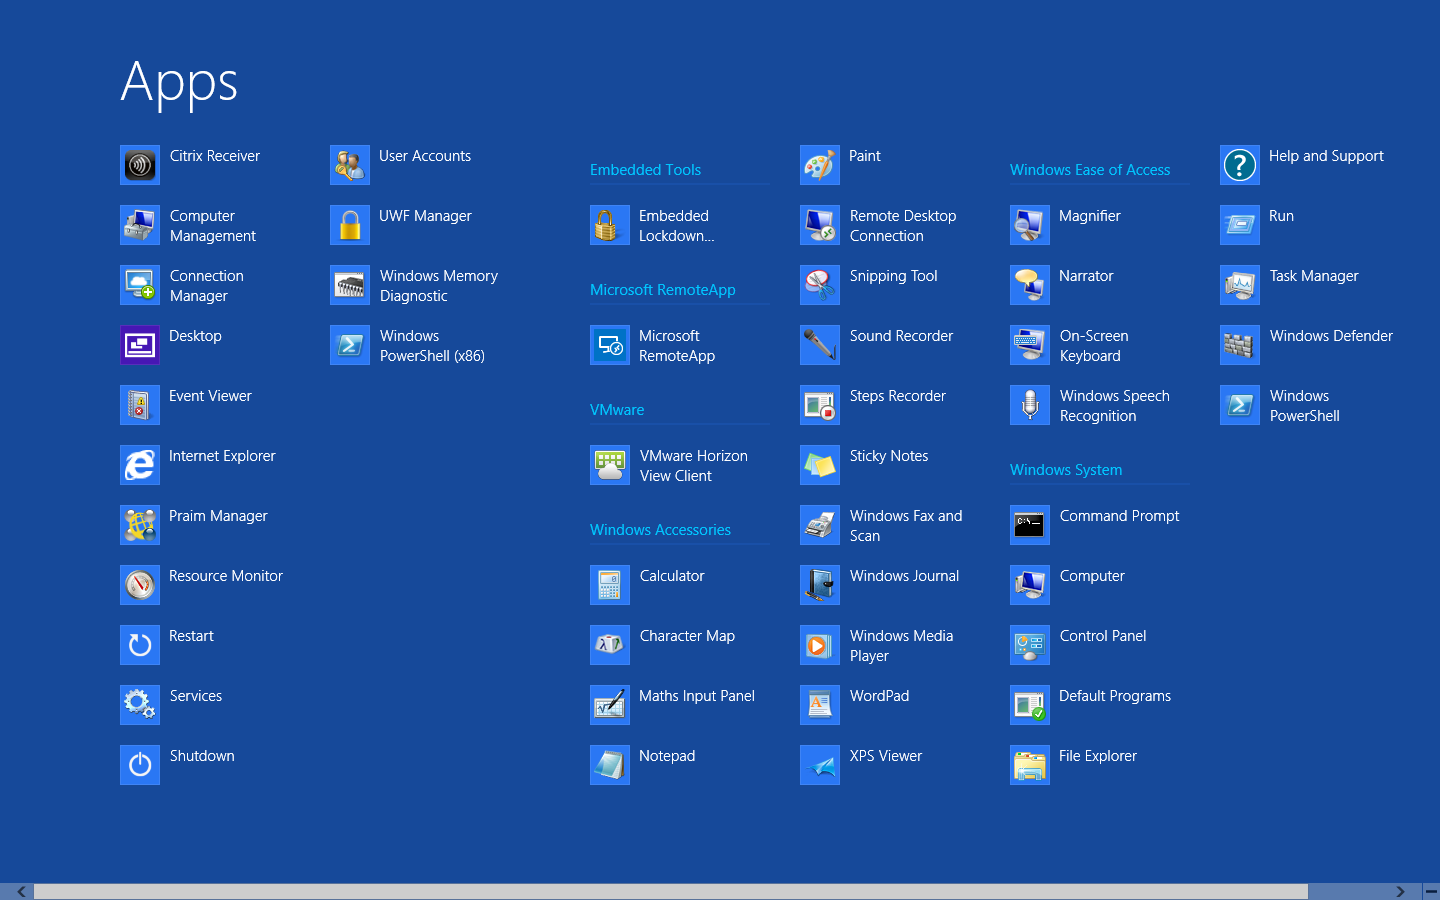
Task: Launch Internet Explorer icon
Action: point(140,465)
